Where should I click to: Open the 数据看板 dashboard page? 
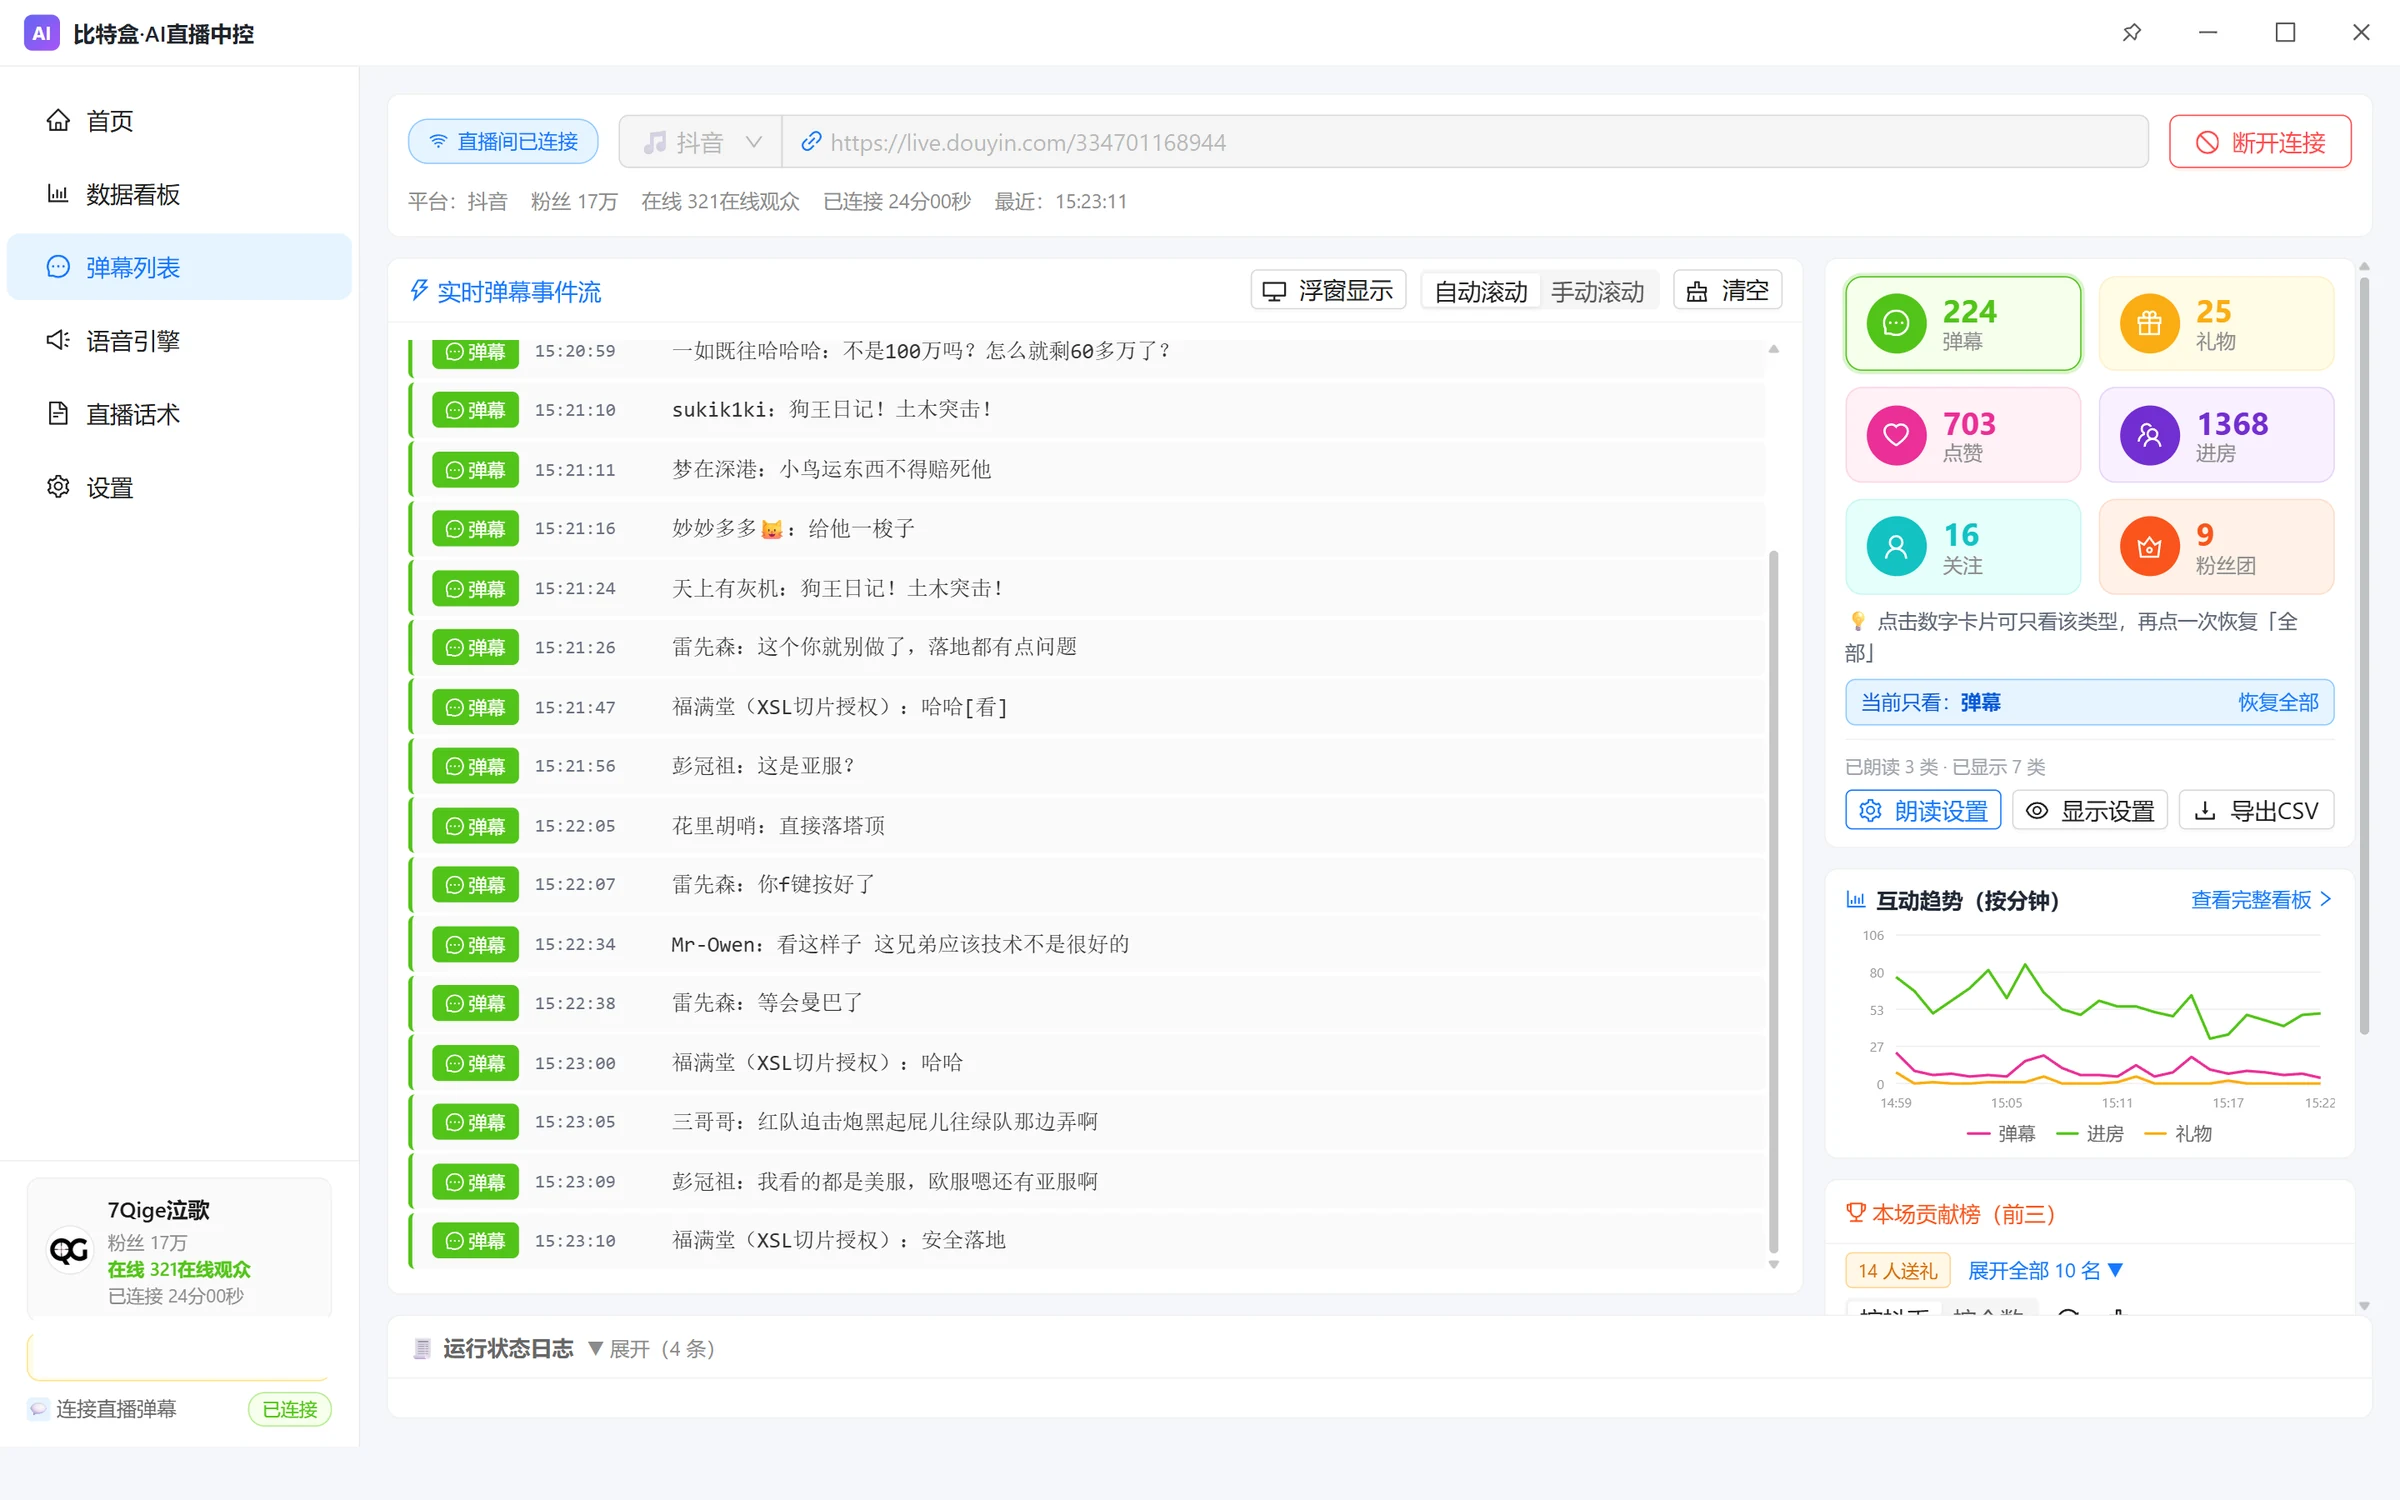coord(179,194)
